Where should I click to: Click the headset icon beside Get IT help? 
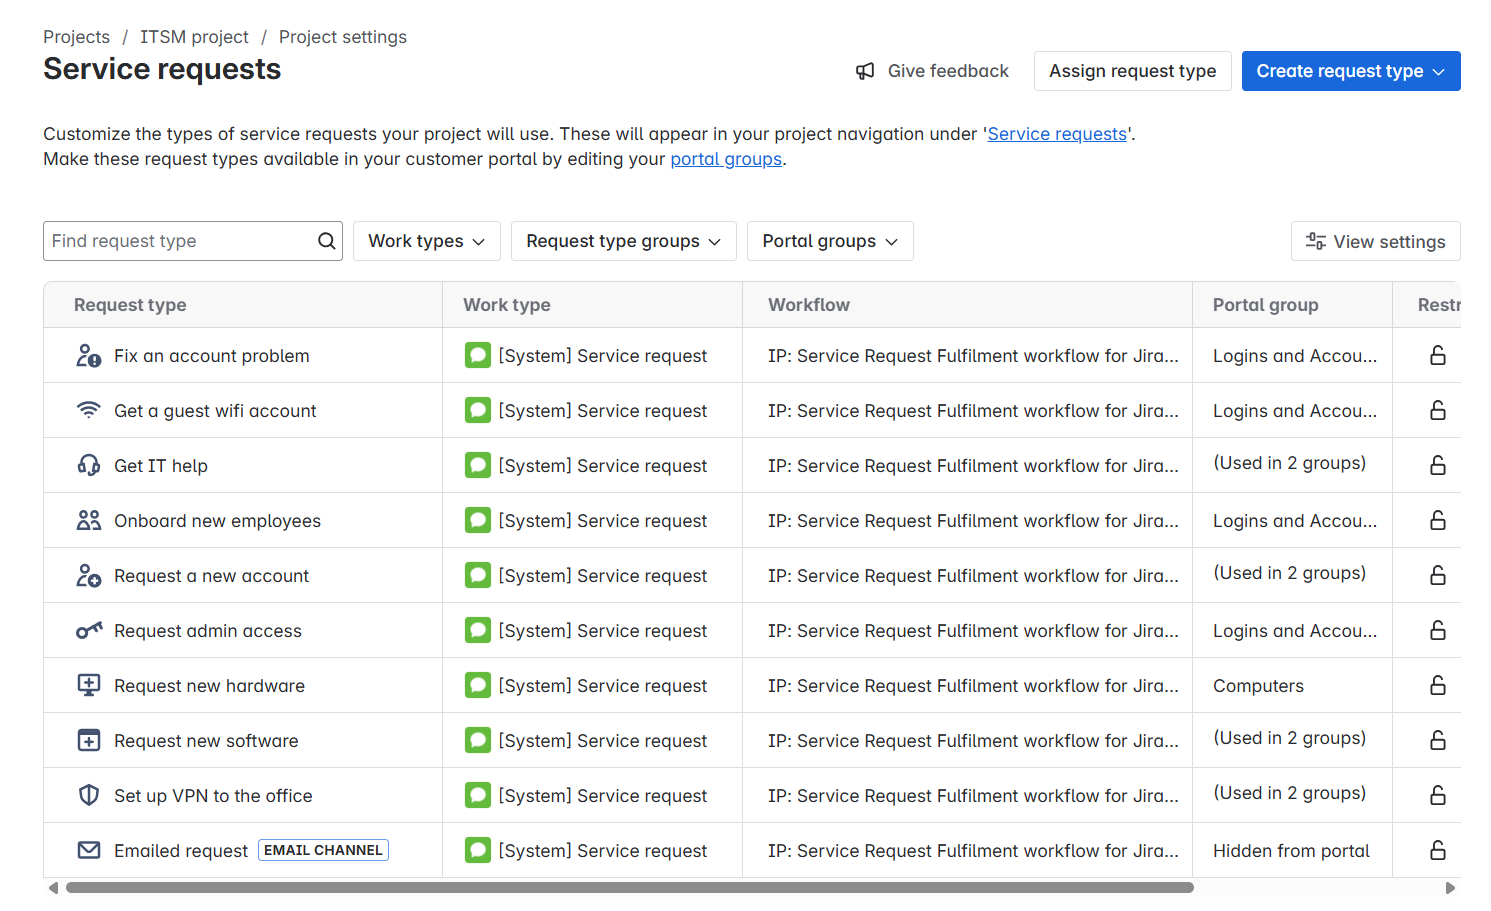pos(89,465)
